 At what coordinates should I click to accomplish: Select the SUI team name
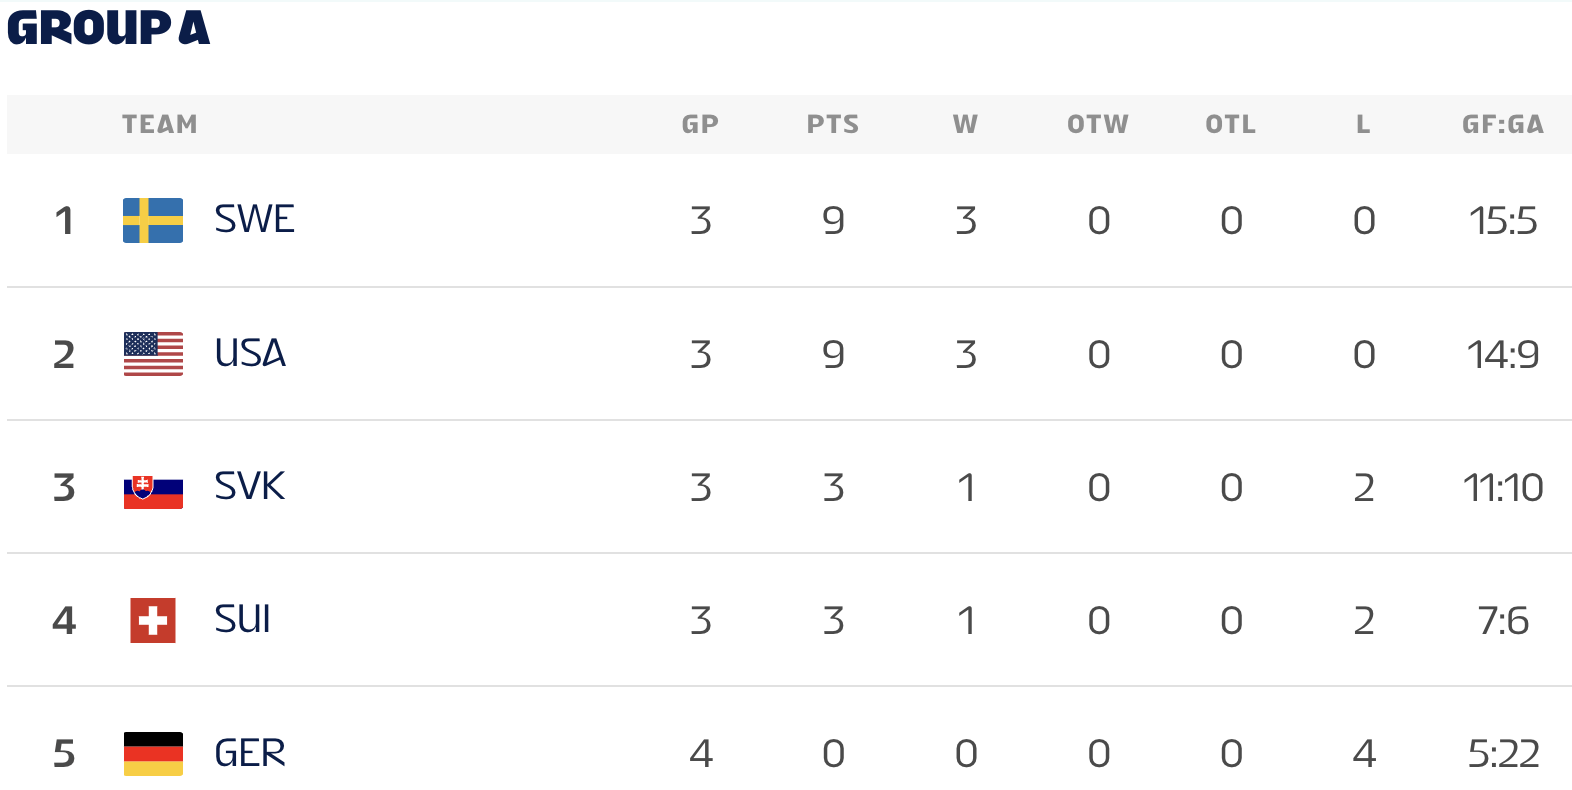[242, 620]
